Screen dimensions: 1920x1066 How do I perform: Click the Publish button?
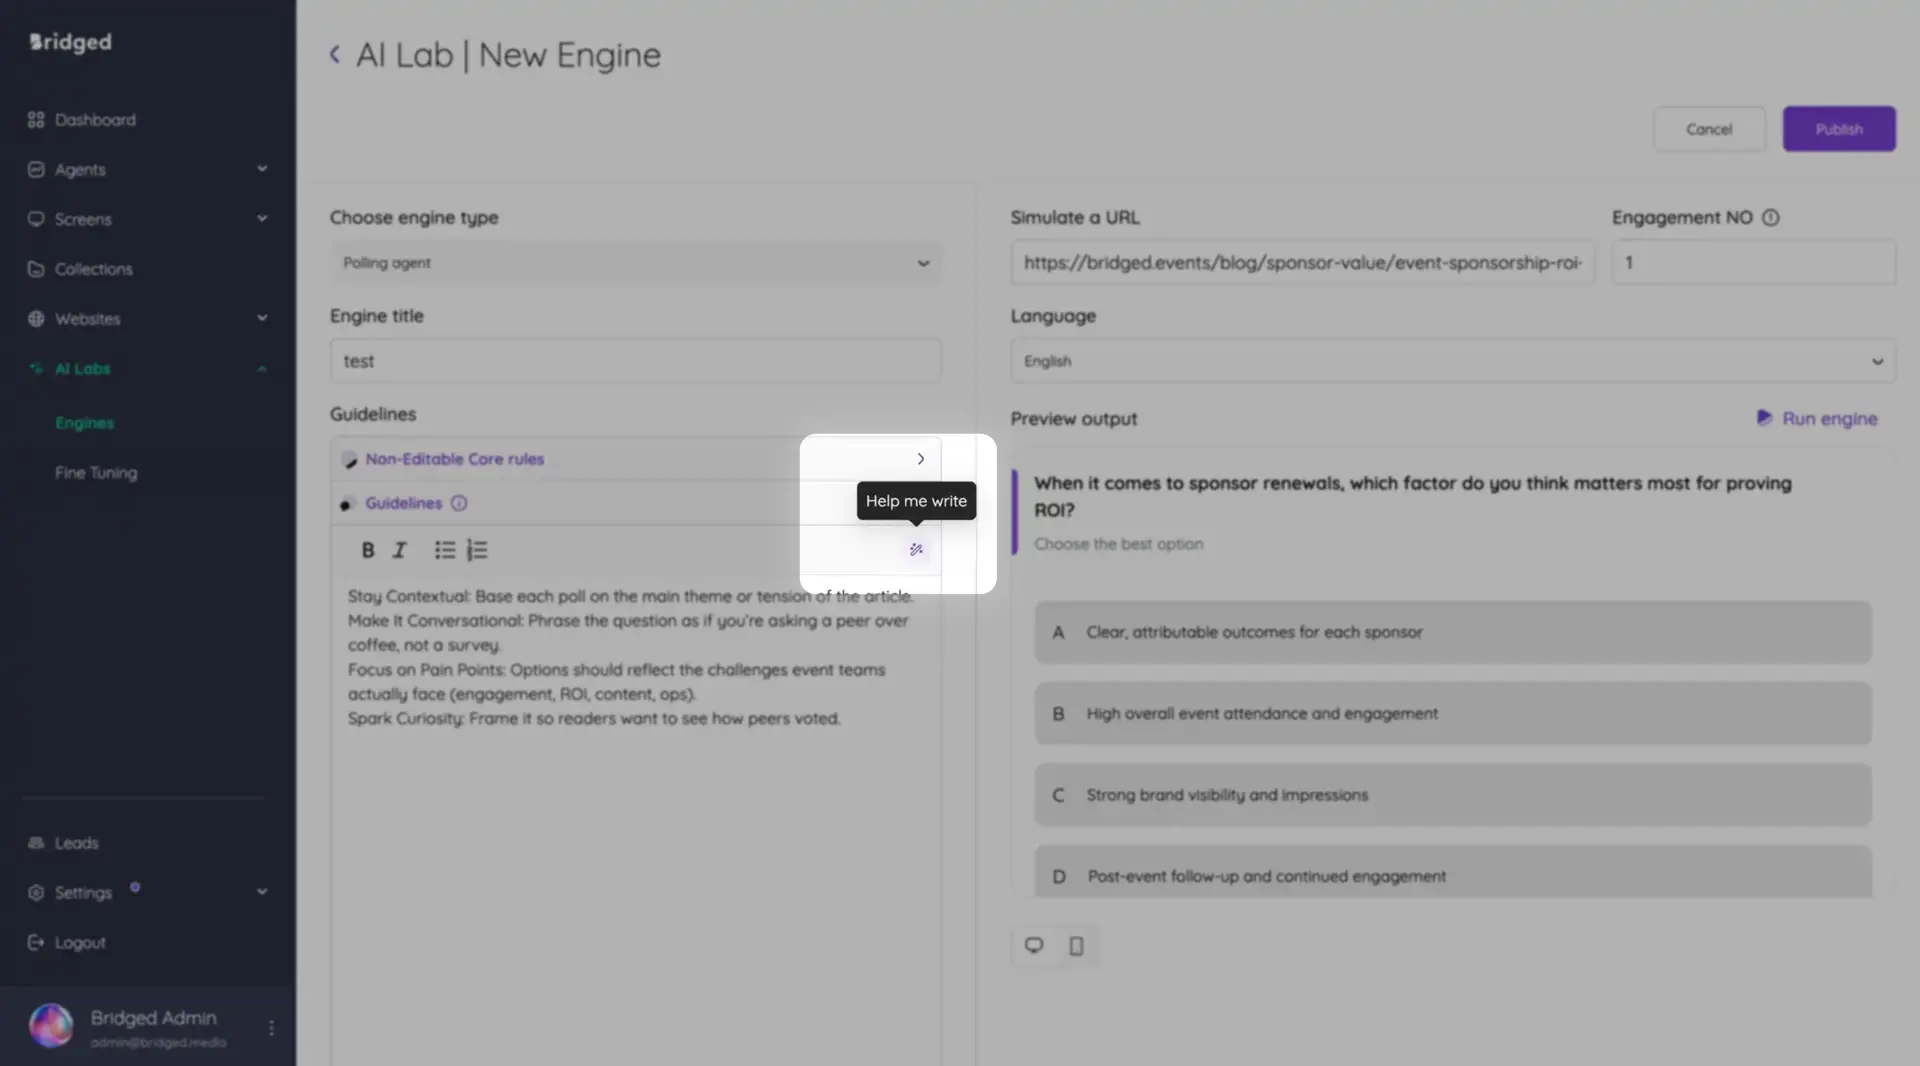[x=1839, y=128]
